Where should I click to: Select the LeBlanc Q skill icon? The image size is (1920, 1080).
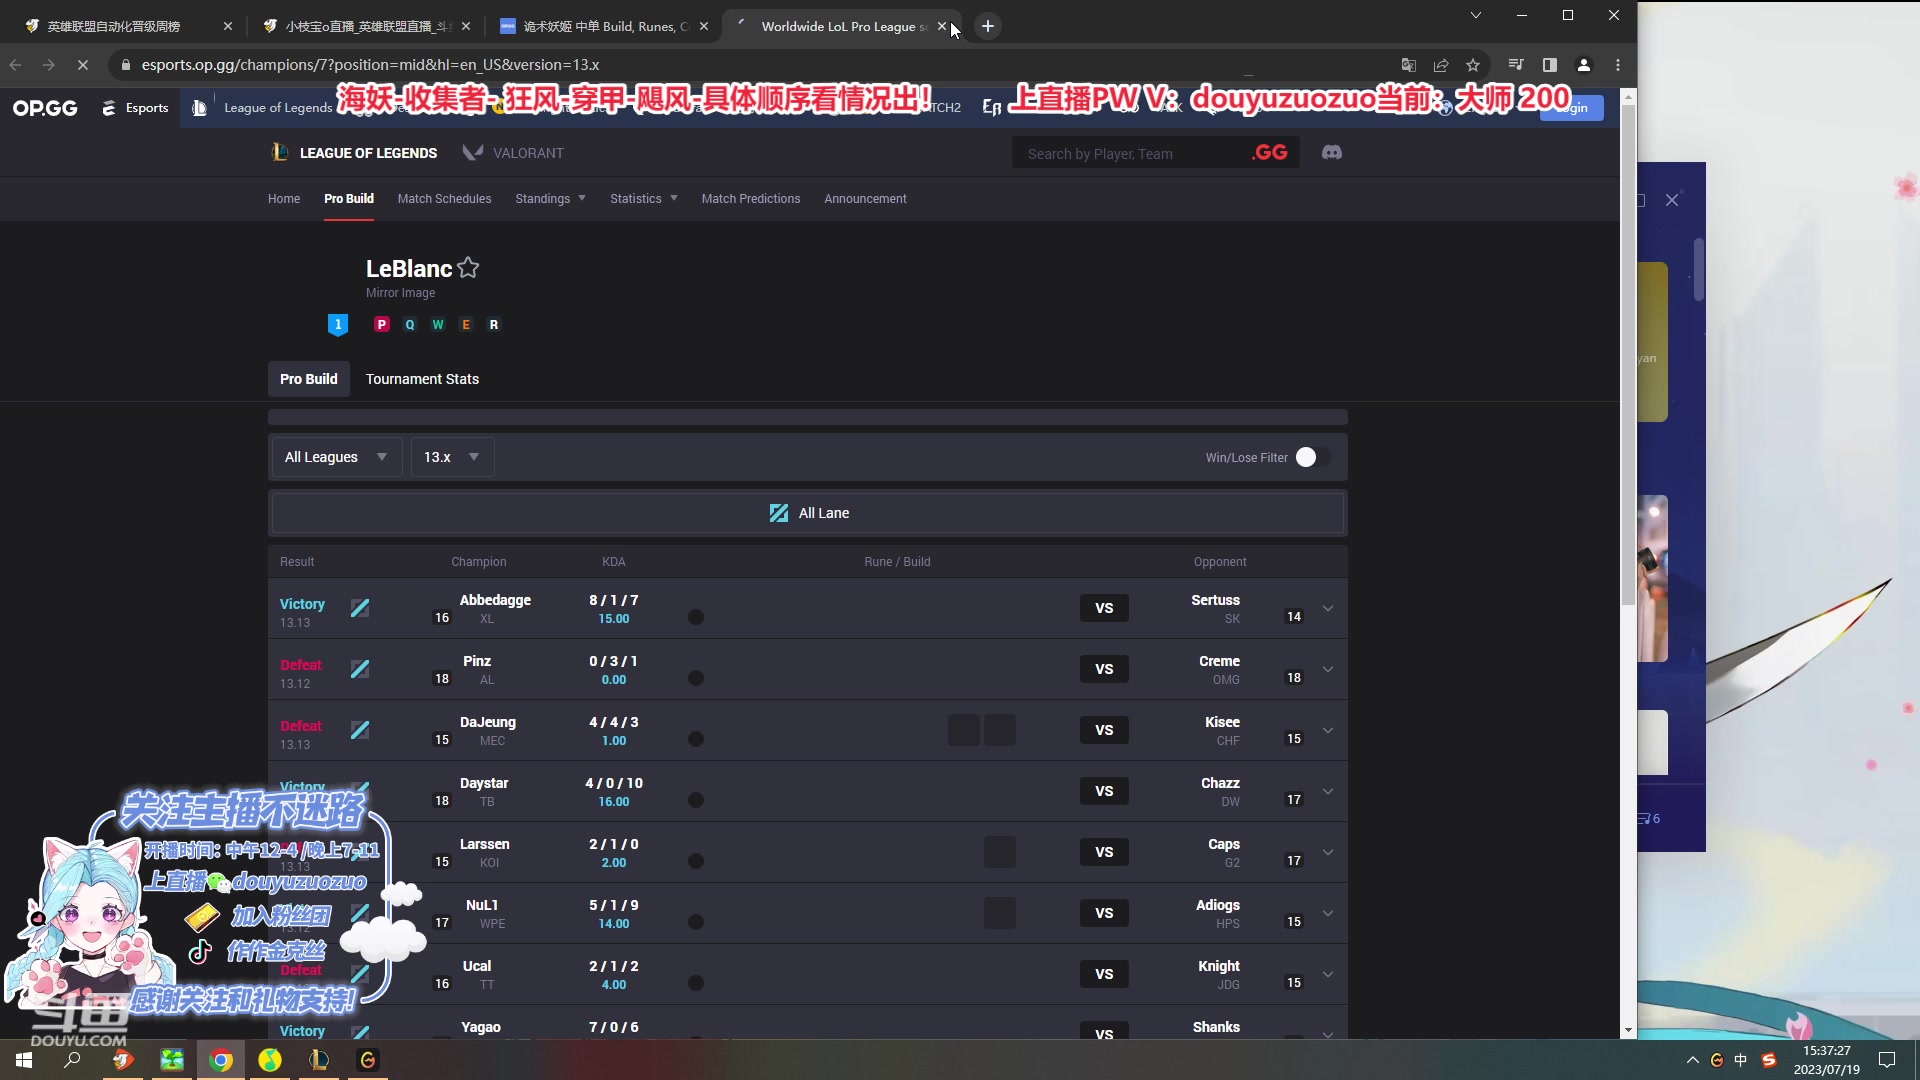(x=409, y=324)
